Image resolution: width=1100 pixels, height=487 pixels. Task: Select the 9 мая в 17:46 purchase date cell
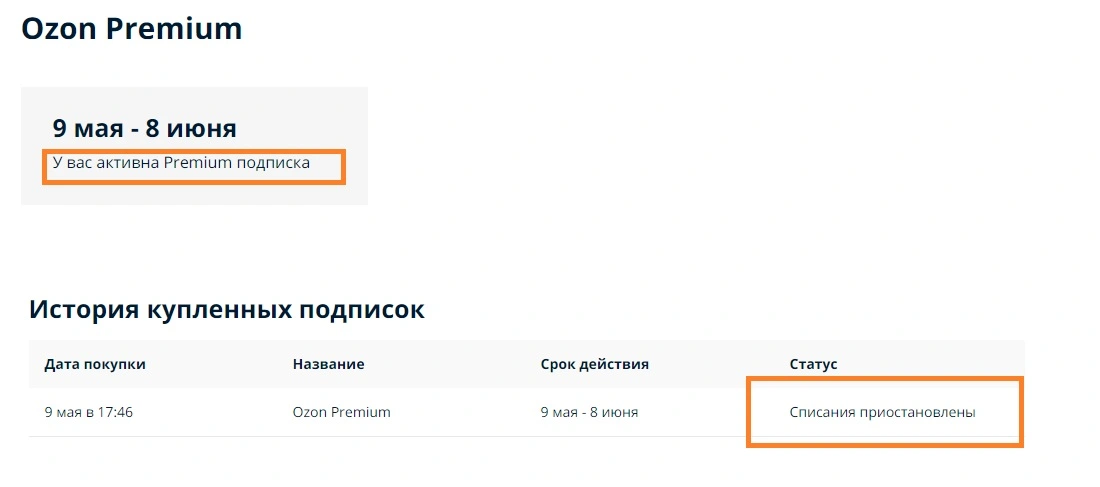[x=88, y=412]
